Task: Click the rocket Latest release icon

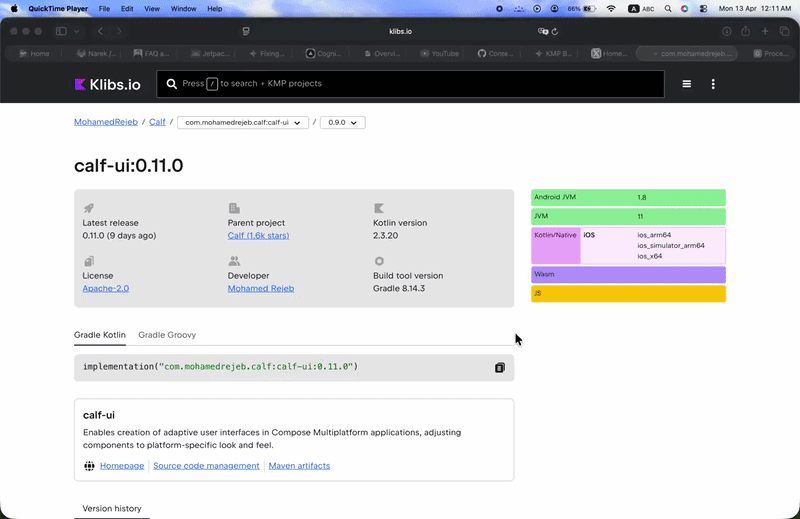Action: point(89,208)
